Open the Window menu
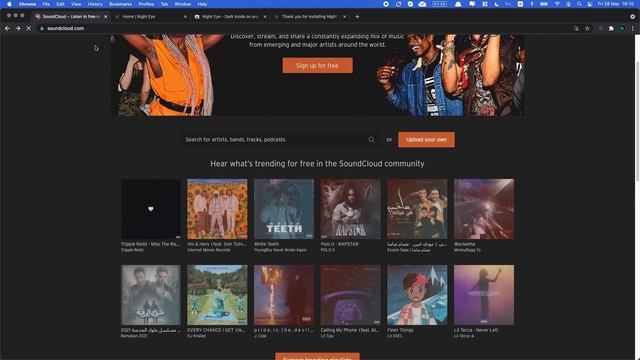Viewport: 640px width, 360px height. pyautogui.click(x=182, y=4)
